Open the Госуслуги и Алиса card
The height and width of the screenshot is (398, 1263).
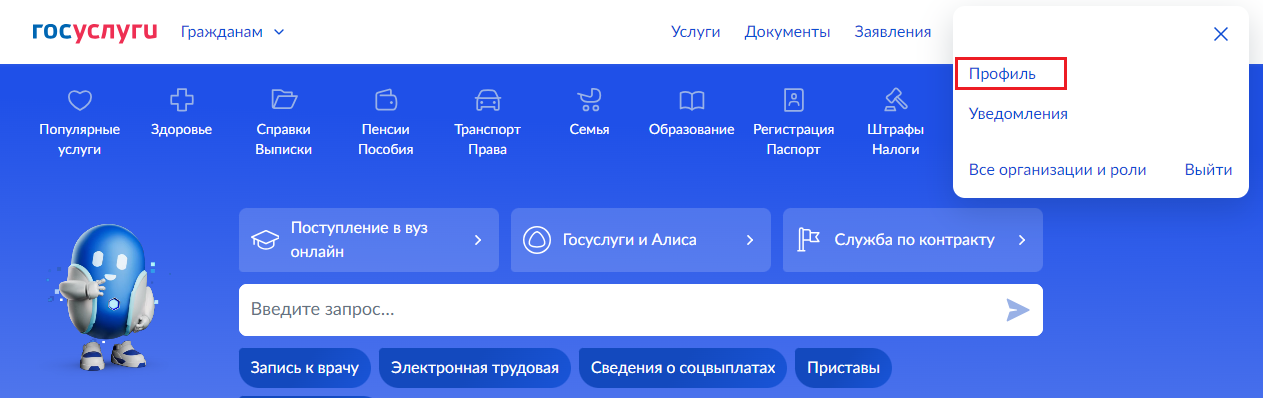click(641, 240)
